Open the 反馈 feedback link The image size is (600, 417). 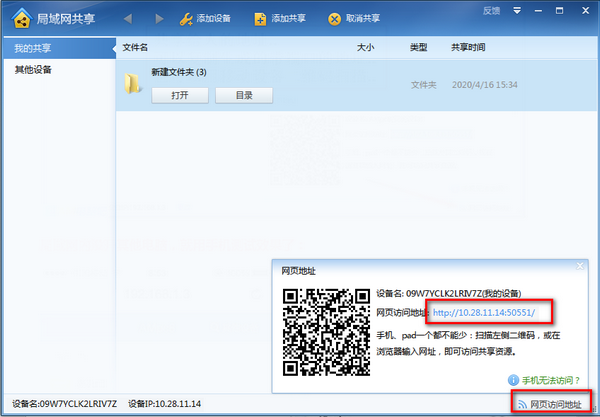pyautogui.click(x=491, y=11)
